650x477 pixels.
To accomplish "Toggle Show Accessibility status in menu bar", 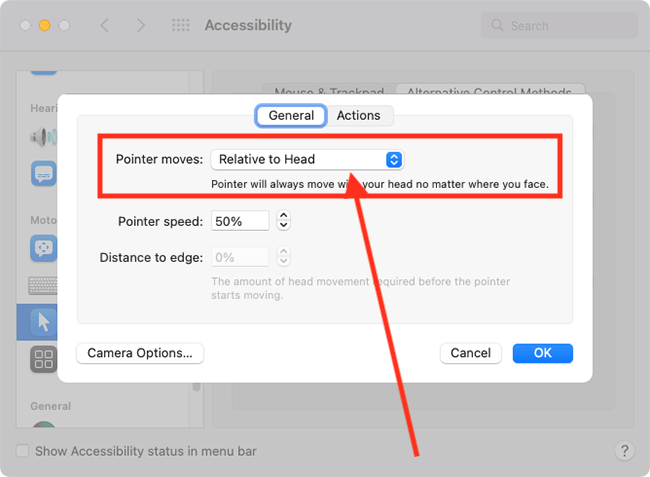I will pyautogui.click(x=22, y=451).
